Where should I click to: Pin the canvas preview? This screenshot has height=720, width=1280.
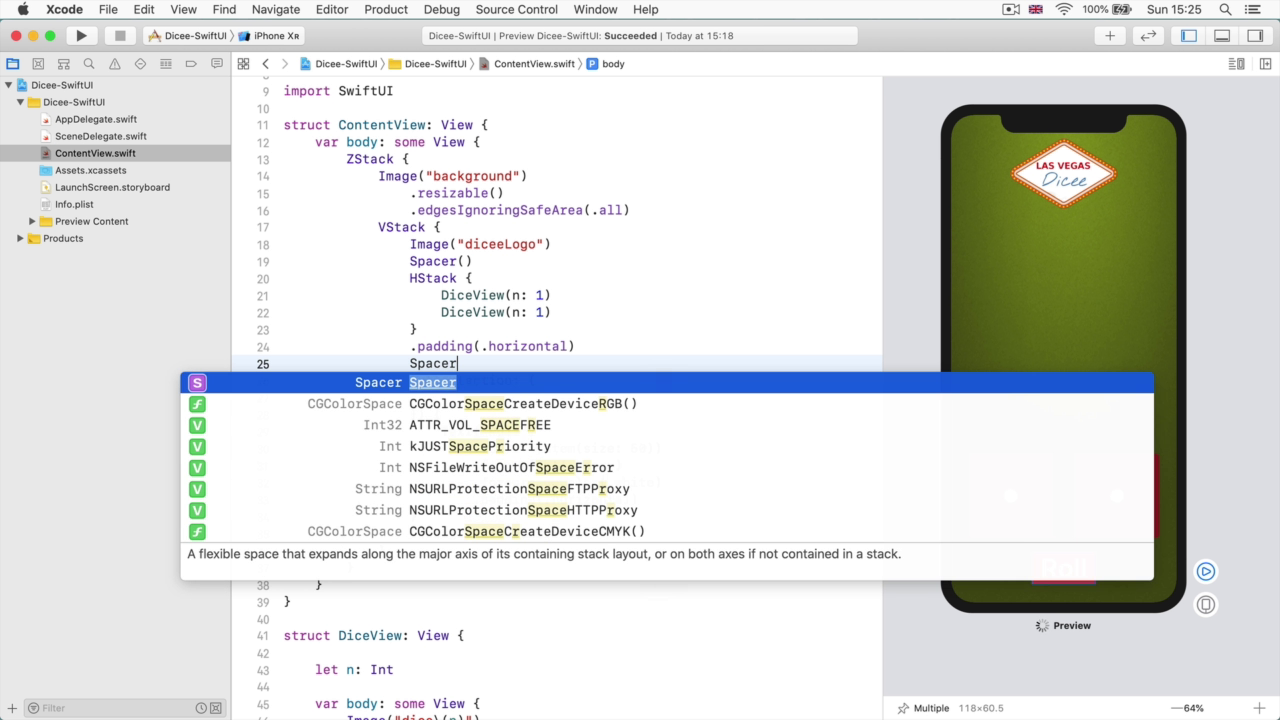904,708
